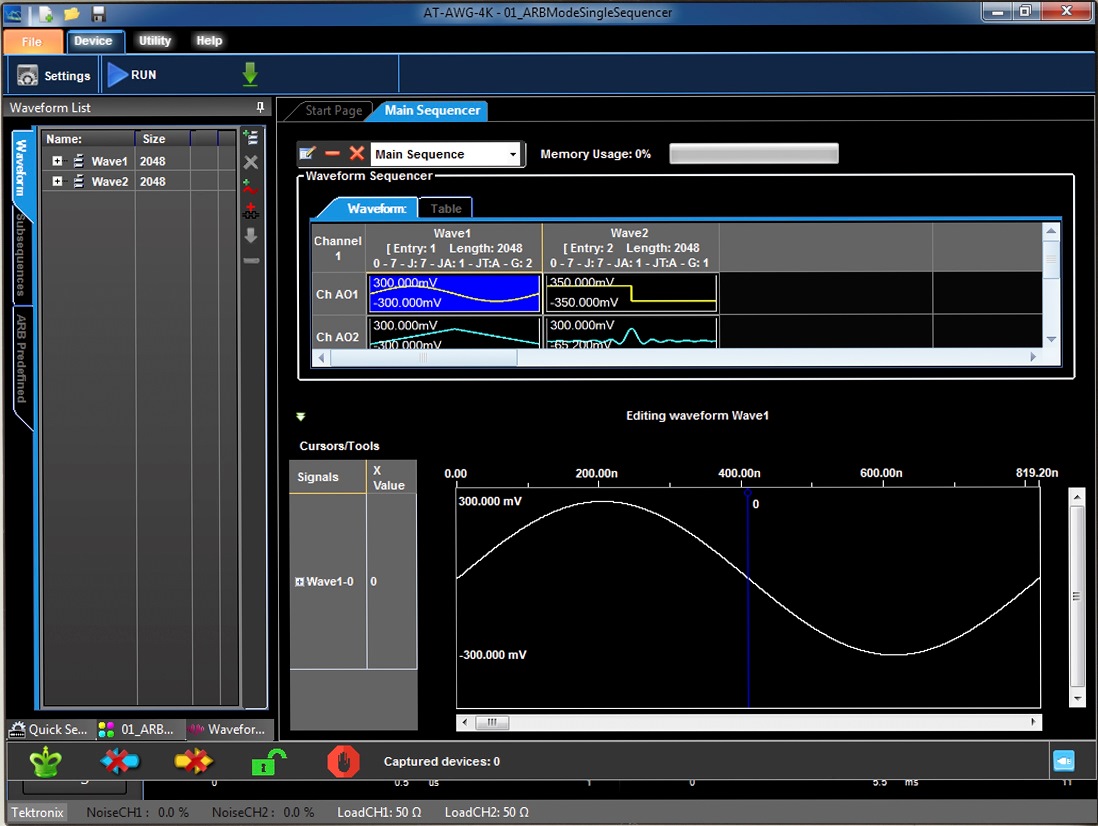Expand the Wave2 tree node
The height and width of the screenshot is (826, 1098).
pyautogui.click(x=57, y=181)
